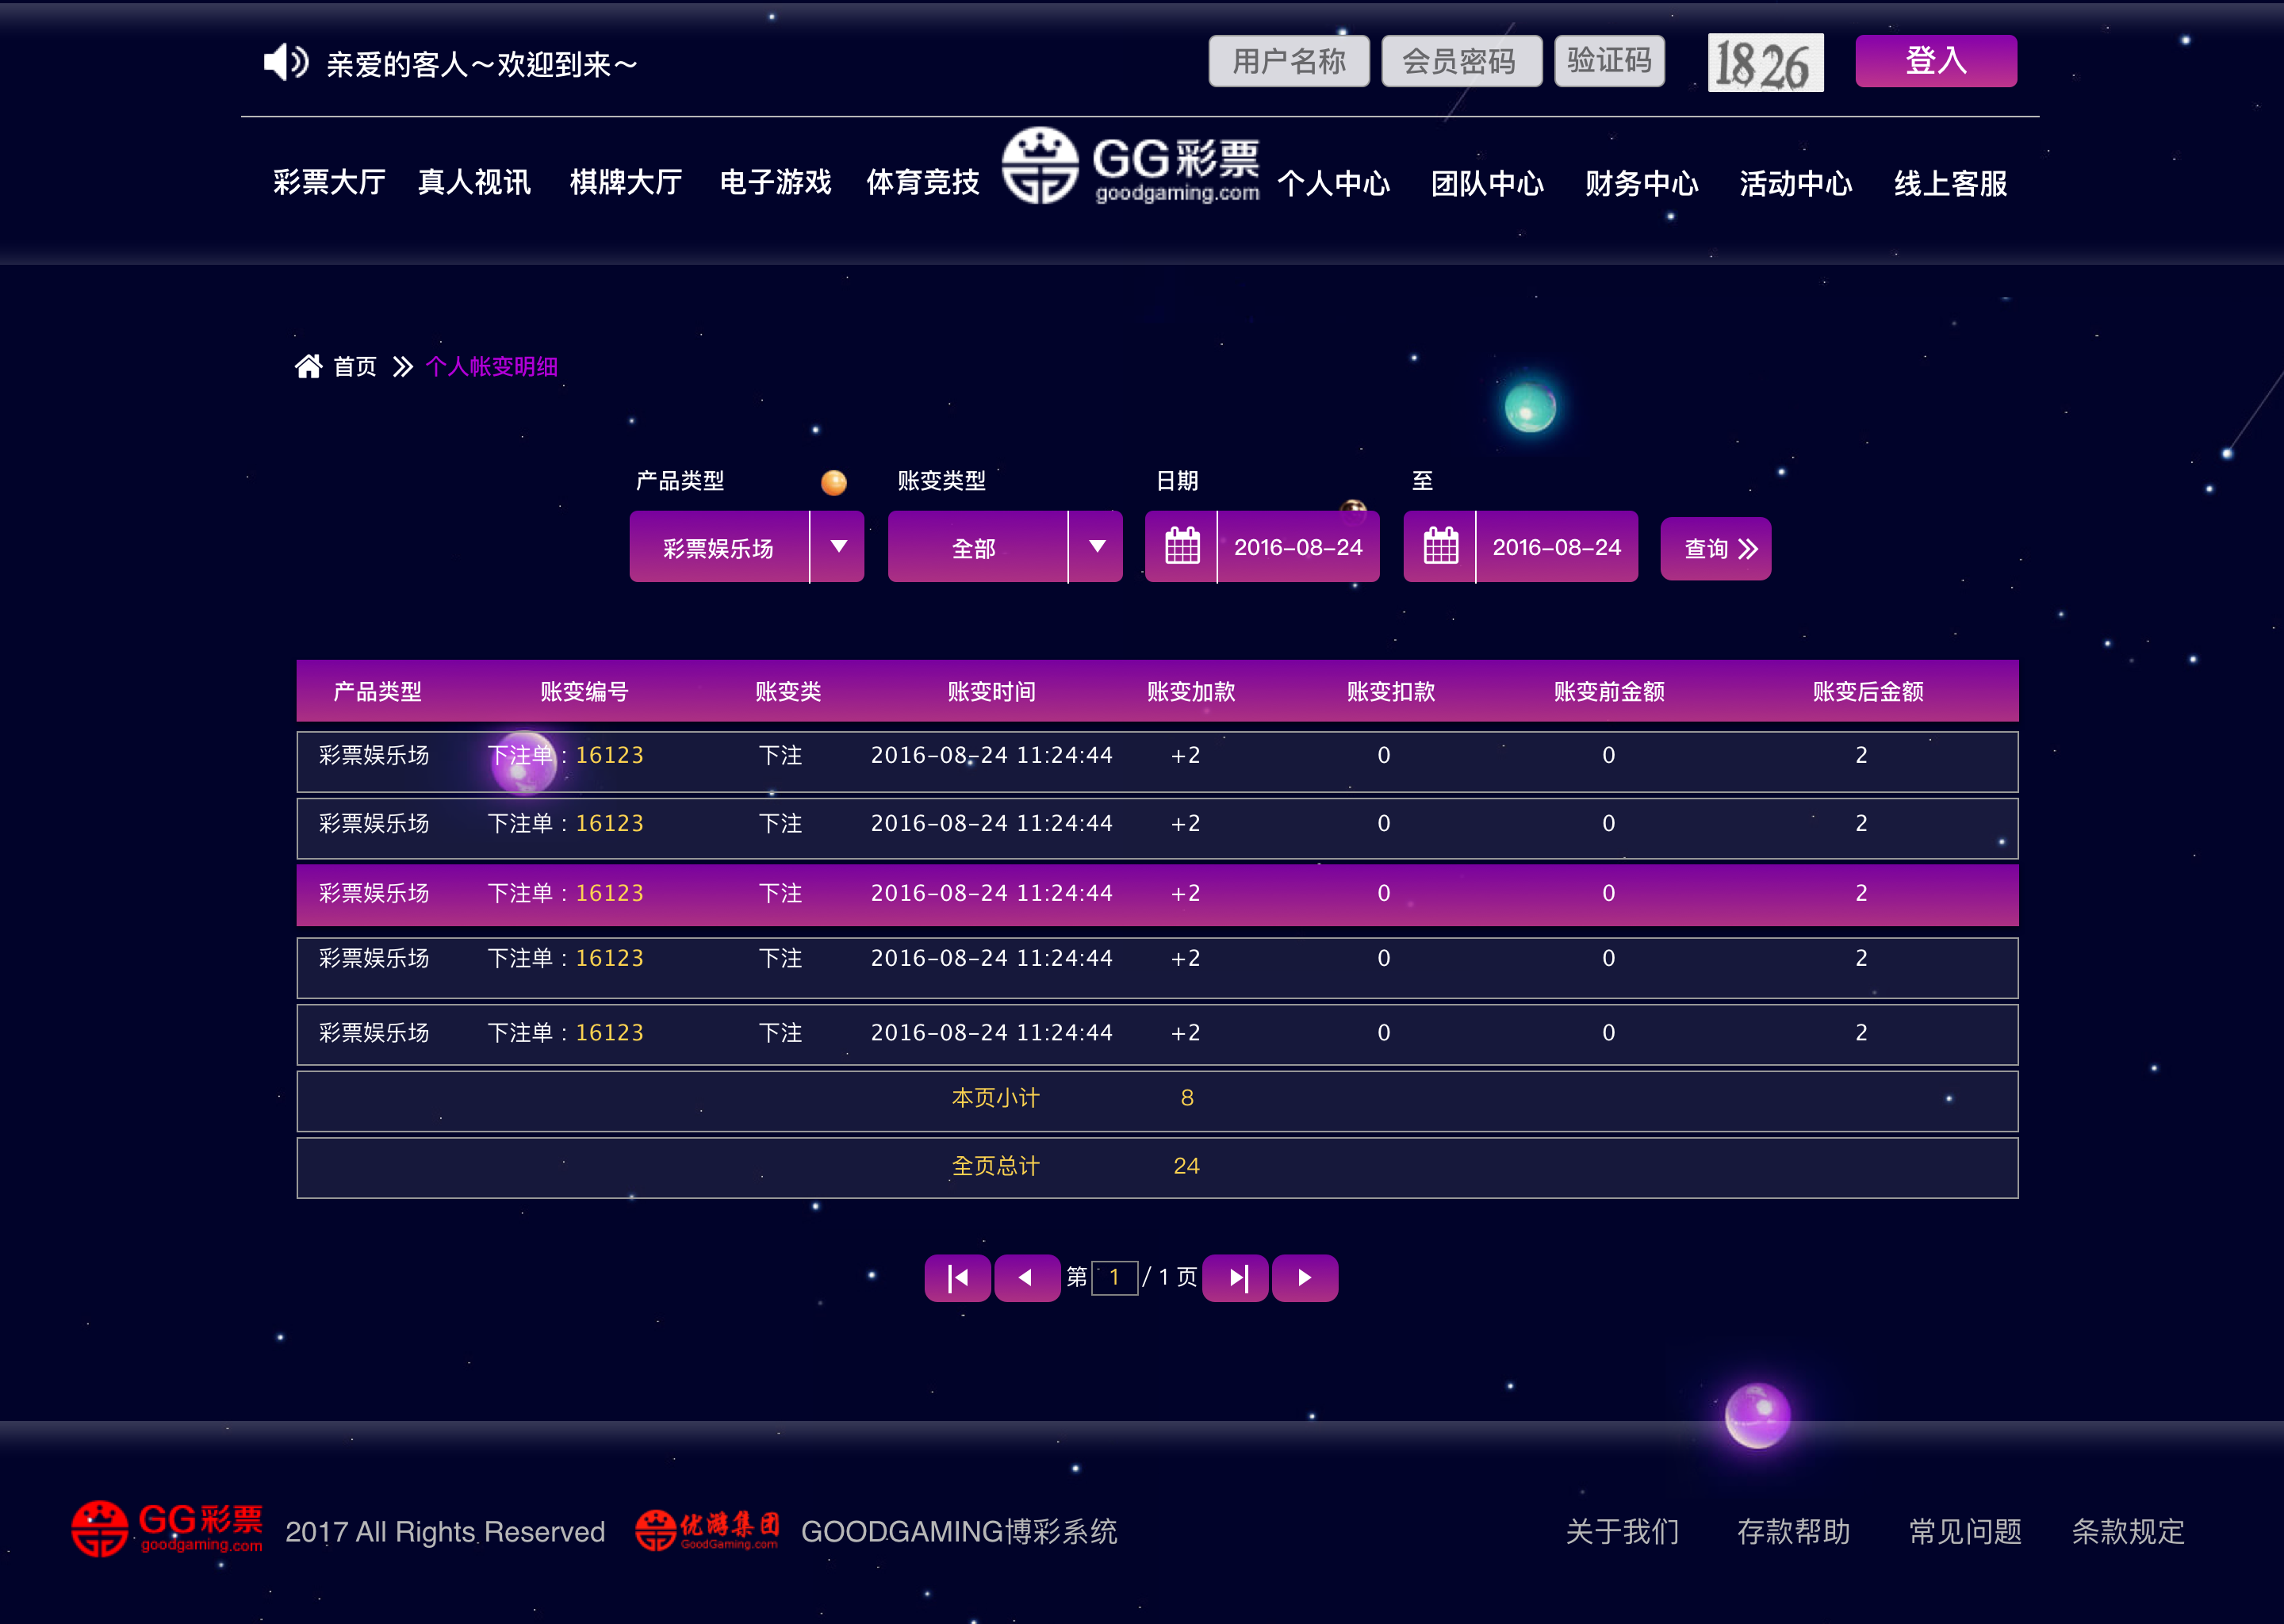Click the speaker announcement icon
The height and width of the screenshot is (1624, 2284).
click(x=285, y=62)
